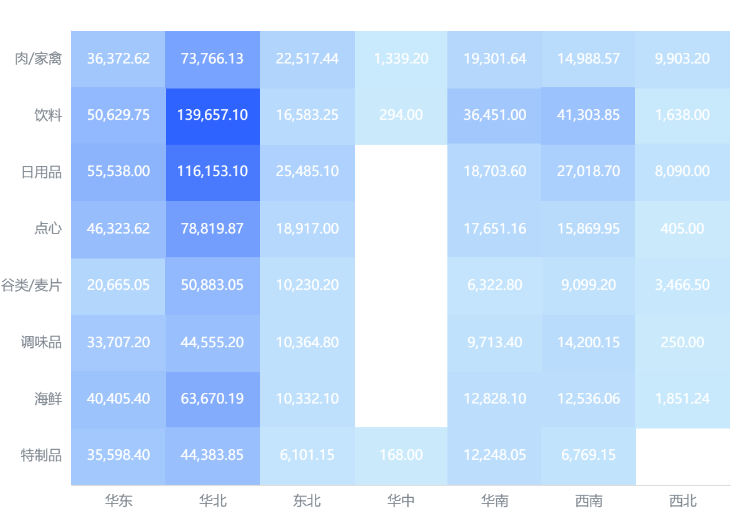
Task: Click the 78,819.87 cell in 点心 row
Action: tap(213, 229)
